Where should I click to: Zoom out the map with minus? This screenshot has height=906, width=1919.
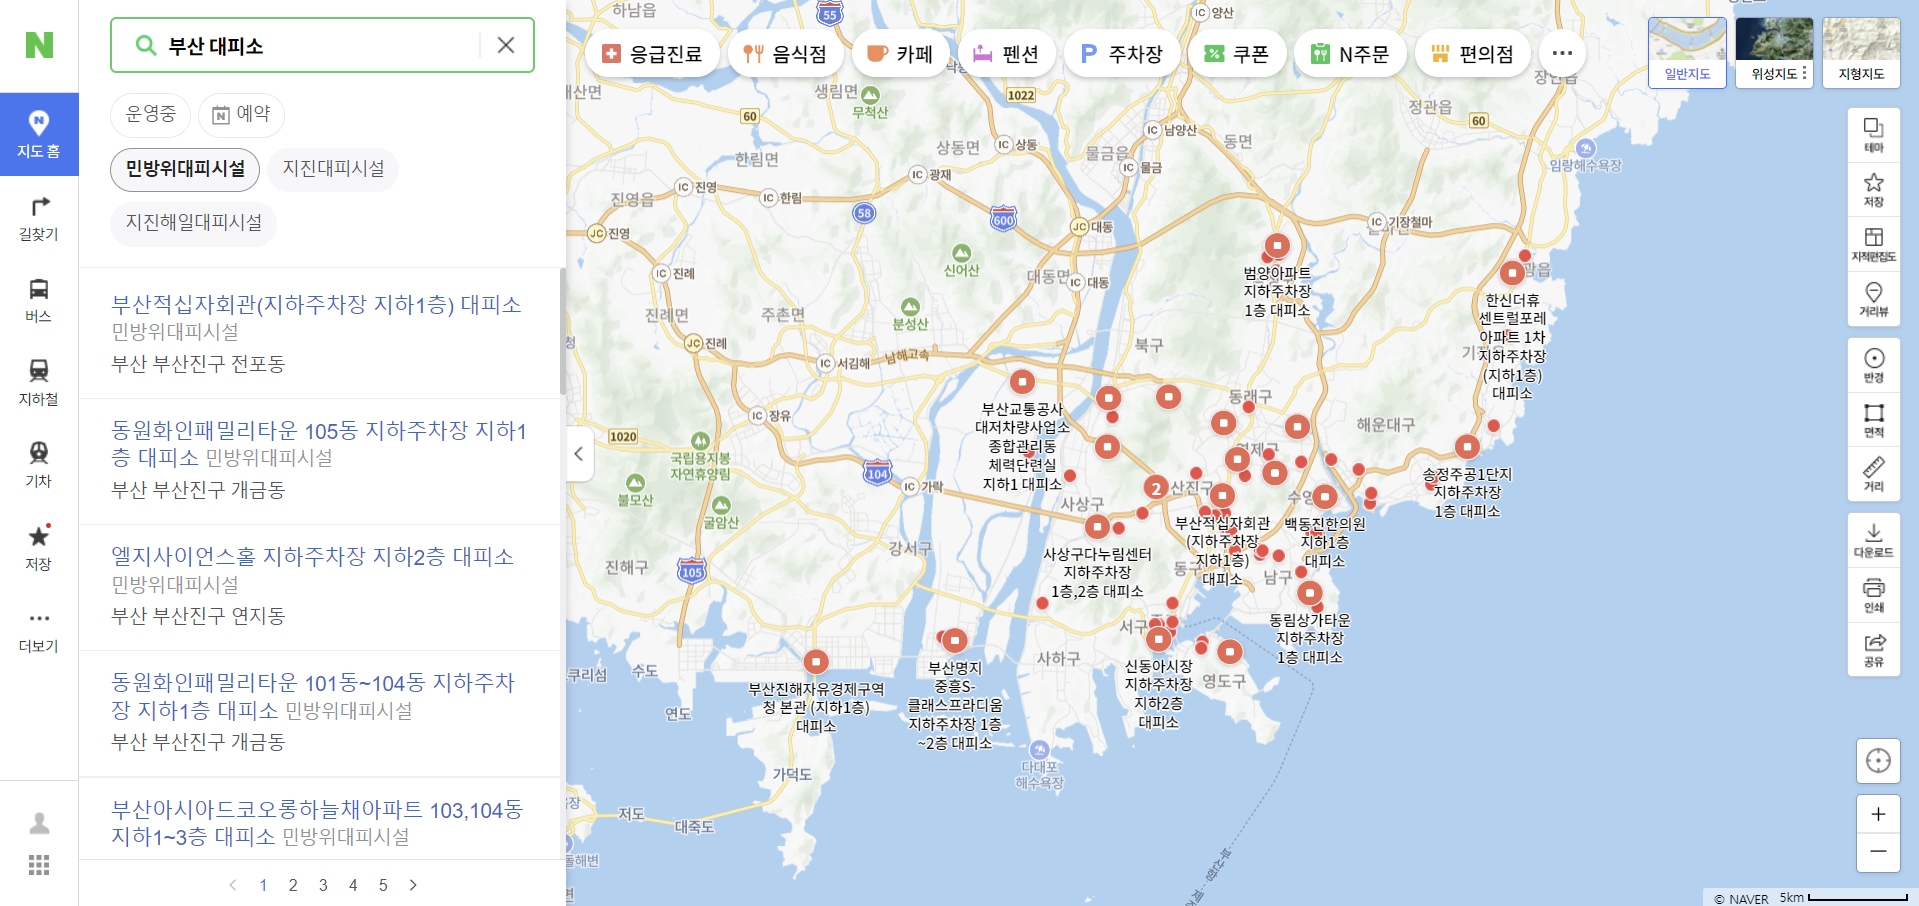pyautogui.click(x=1878, y=852)
